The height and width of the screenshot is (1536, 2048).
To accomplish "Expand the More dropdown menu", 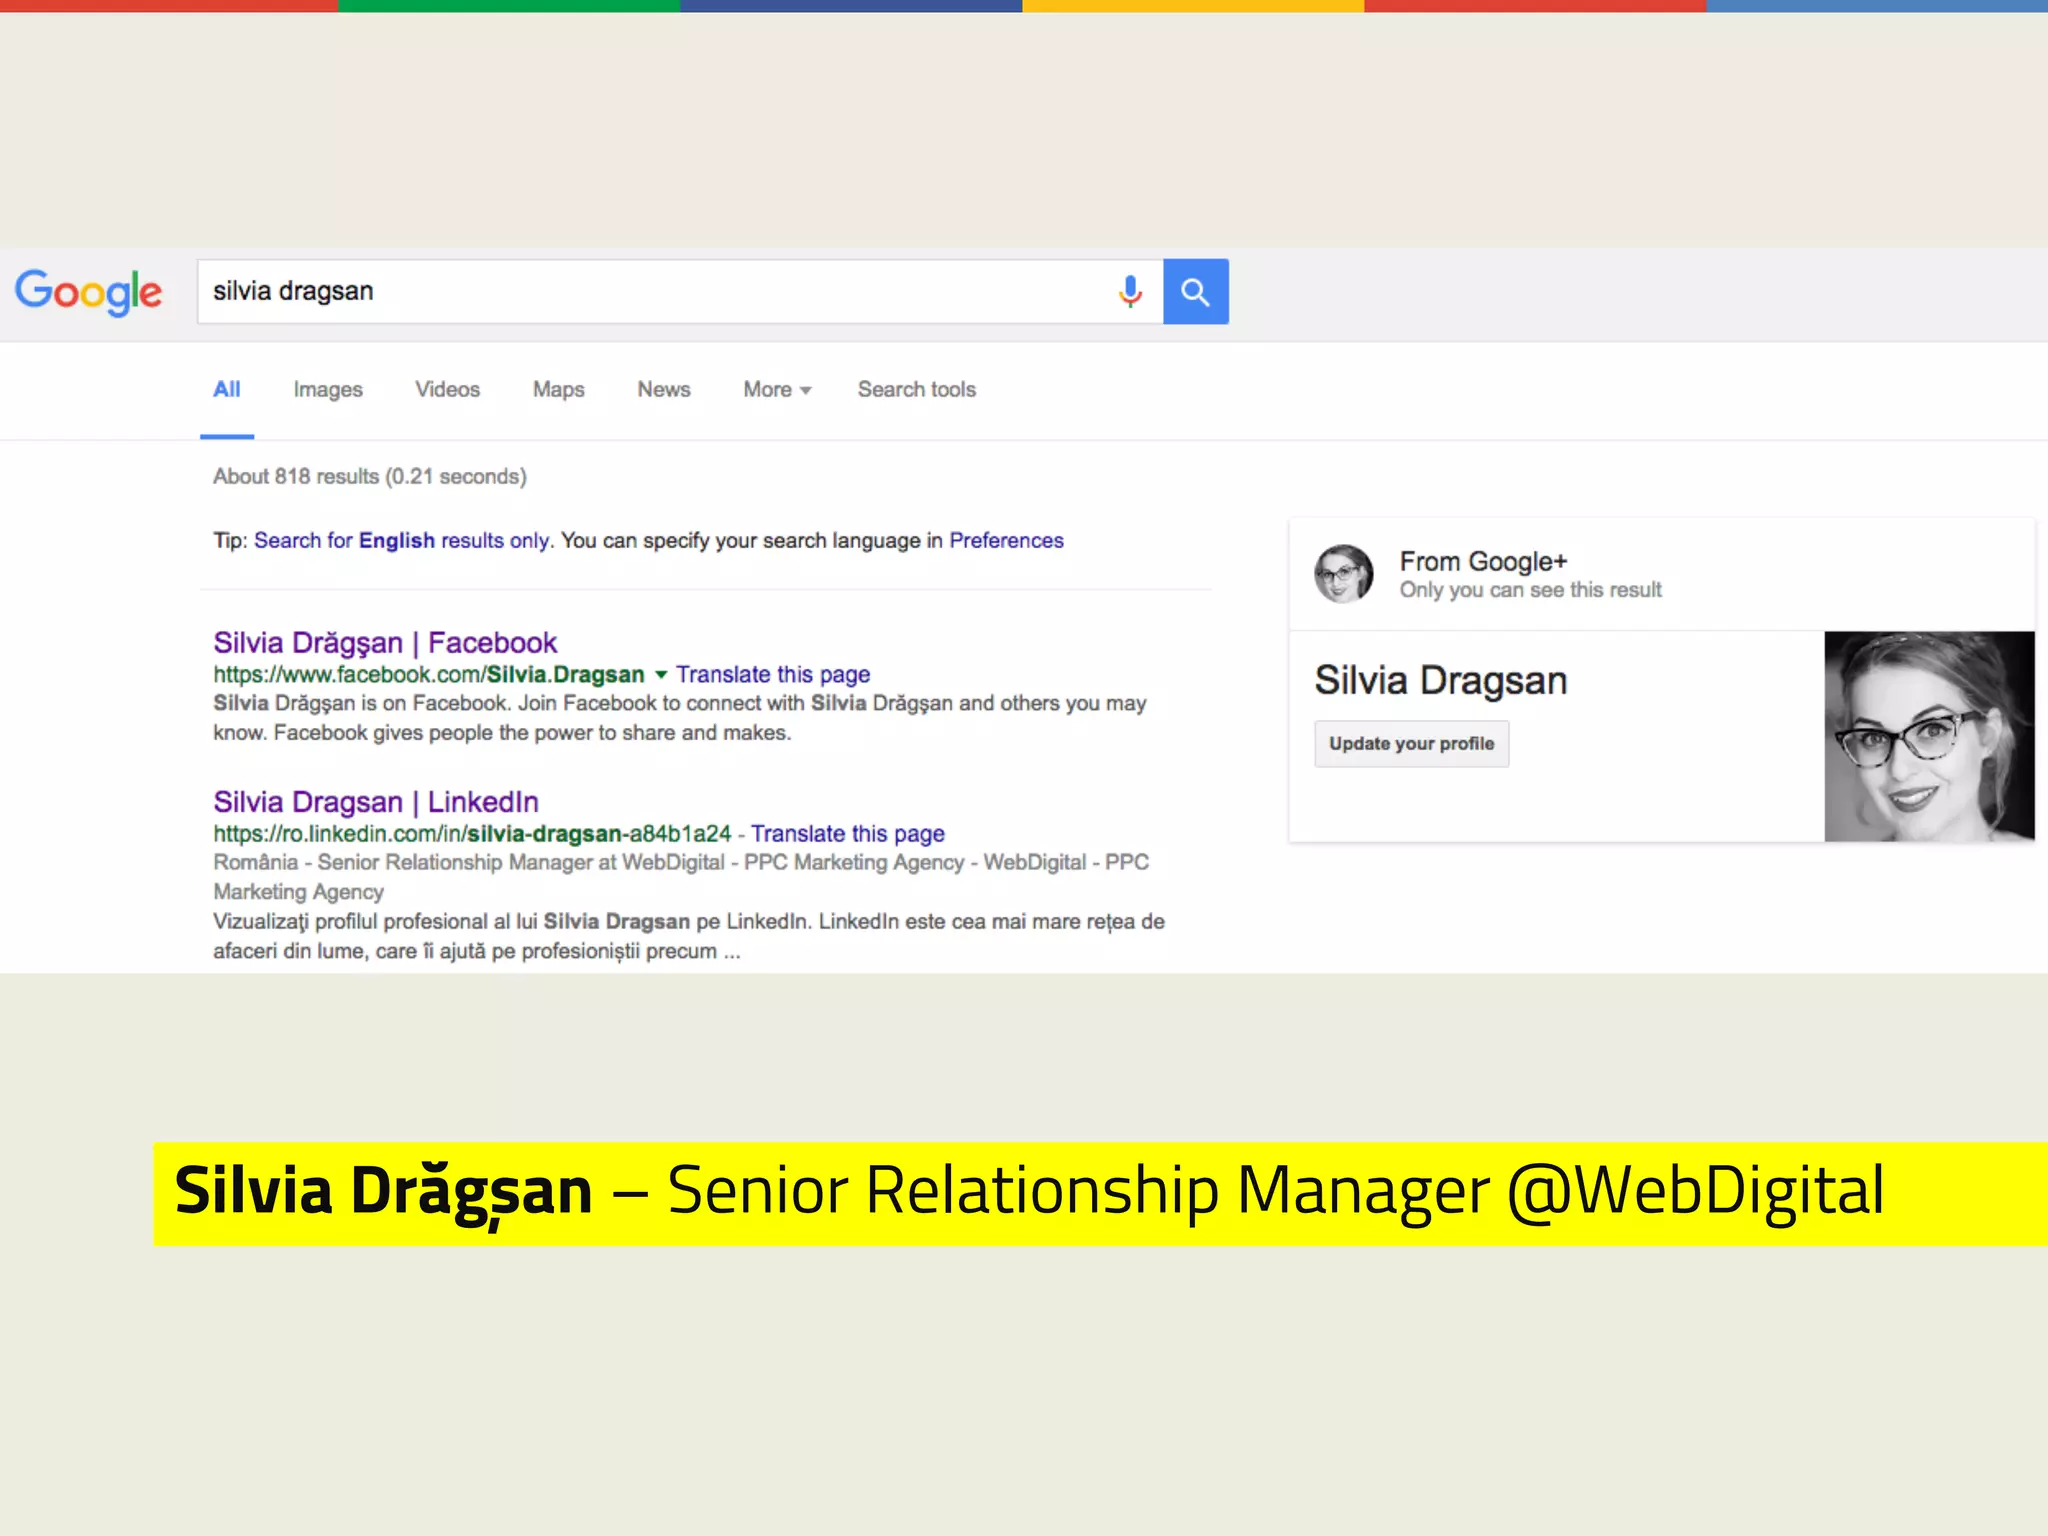I will tap(777, 389).
